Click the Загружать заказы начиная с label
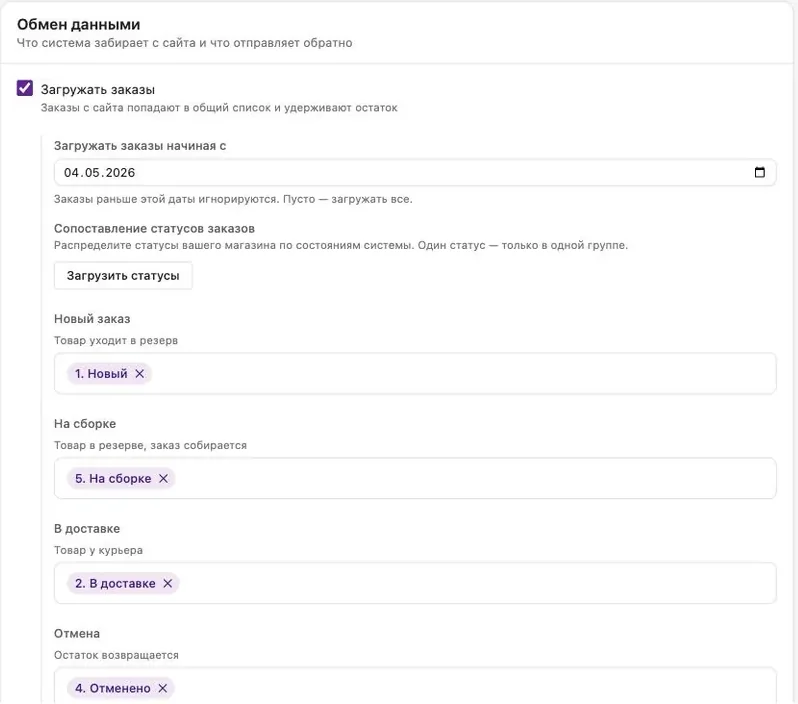Viewport: 798px width, 704px height. tap(140, 146)
